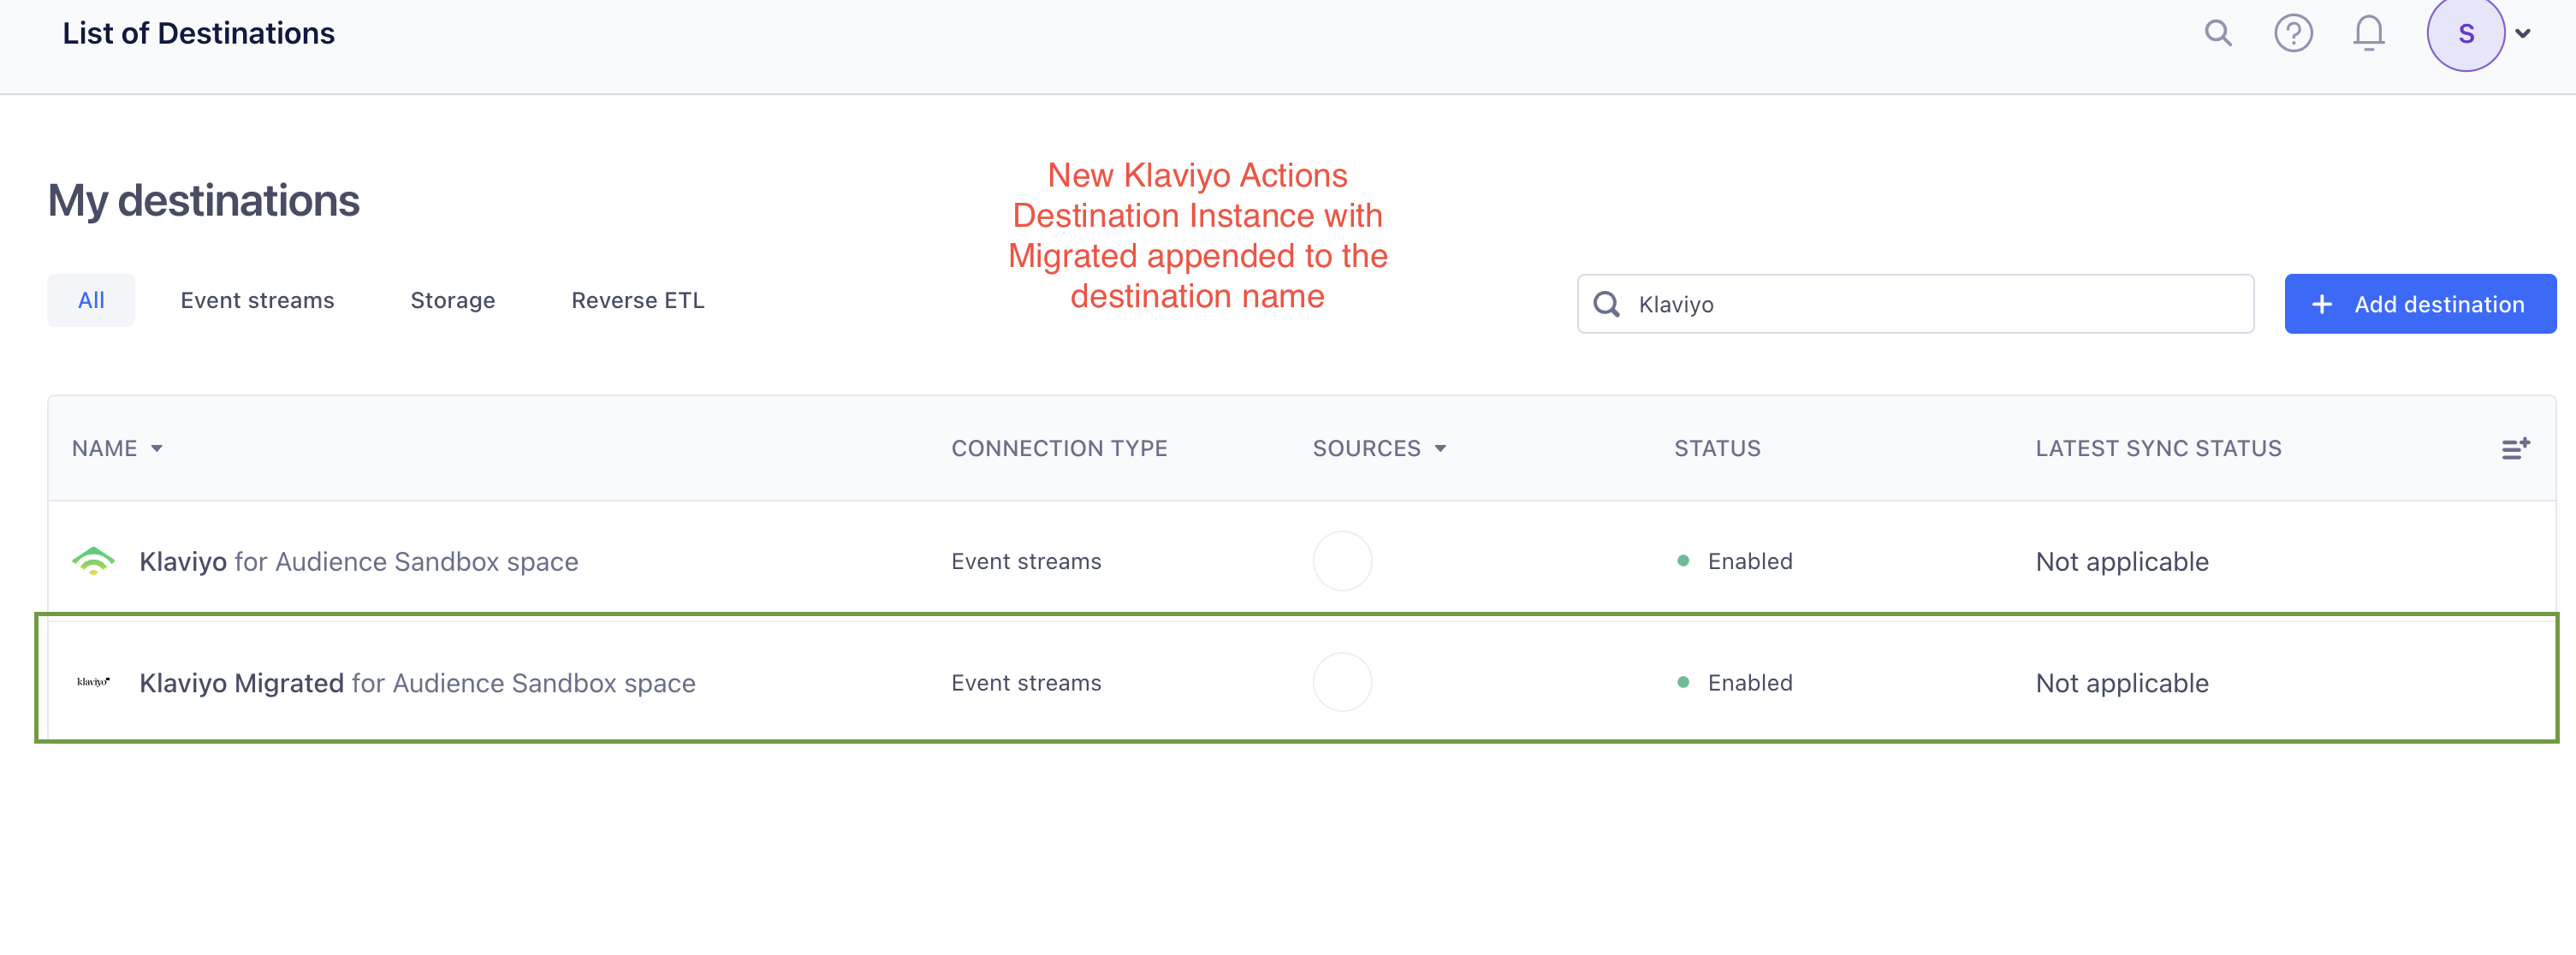Screen dimensions: 2576x955
Task: Click the sources circle for Klaviyo Migrated row
Action: [1343, 682]
